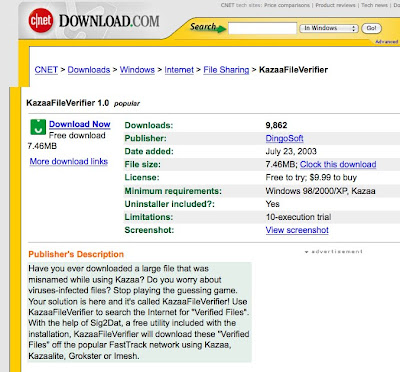
Task: Click the publisher description paragraph
Action: [x=139, y=312]
